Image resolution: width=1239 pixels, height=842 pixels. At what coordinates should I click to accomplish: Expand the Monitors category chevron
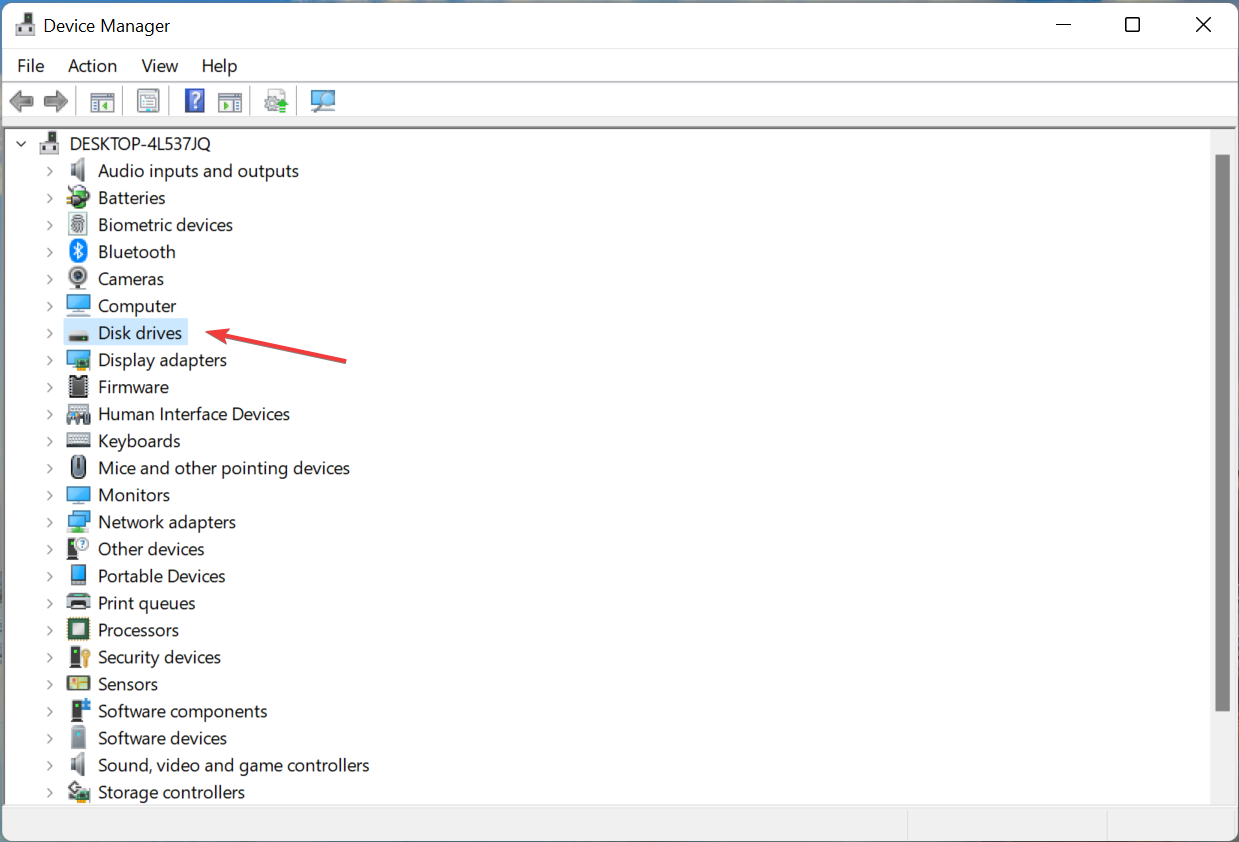tap(49, 495)
